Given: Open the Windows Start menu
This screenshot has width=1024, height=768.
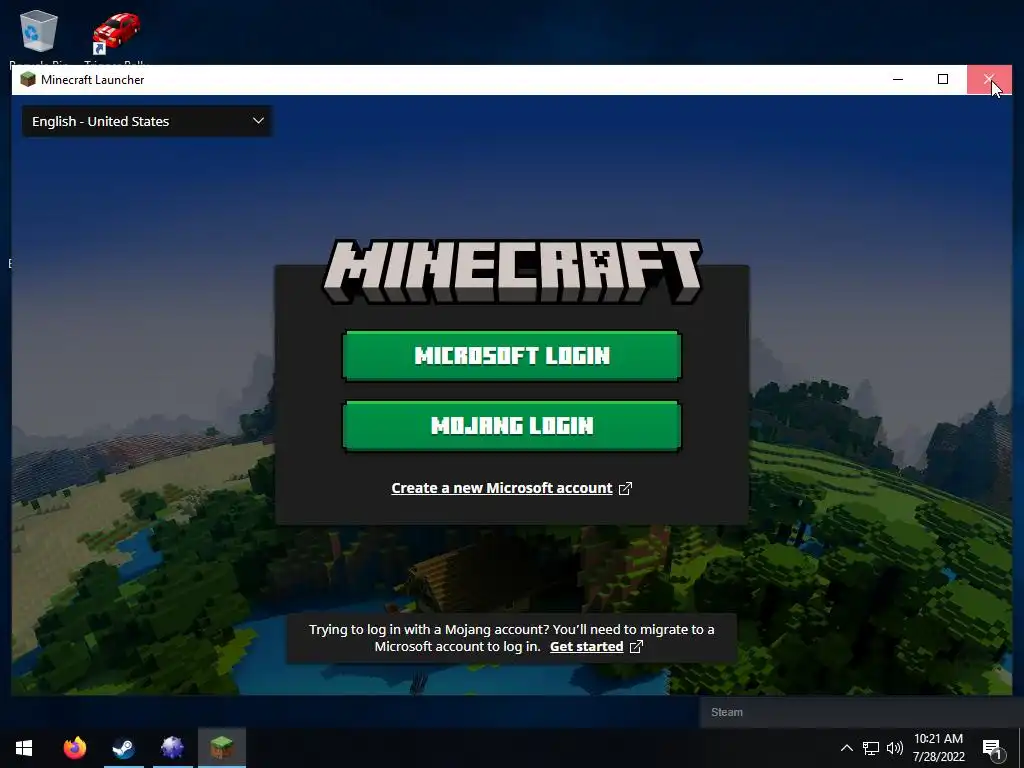Looking at the screenshot, I should (24, 748).
